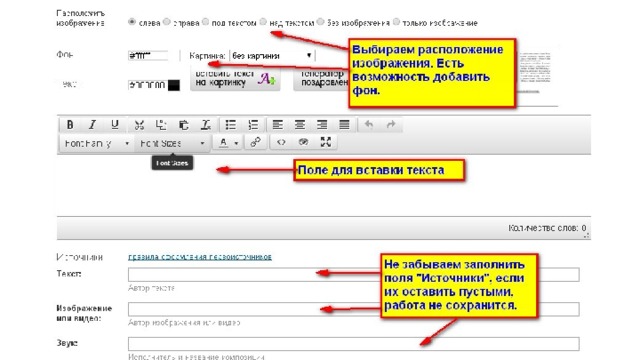Image resolution: width=640 pixels, height=360 pixels.
Task: Apply italic formatting
Action: pyautogui.click(x=92, y=125)
